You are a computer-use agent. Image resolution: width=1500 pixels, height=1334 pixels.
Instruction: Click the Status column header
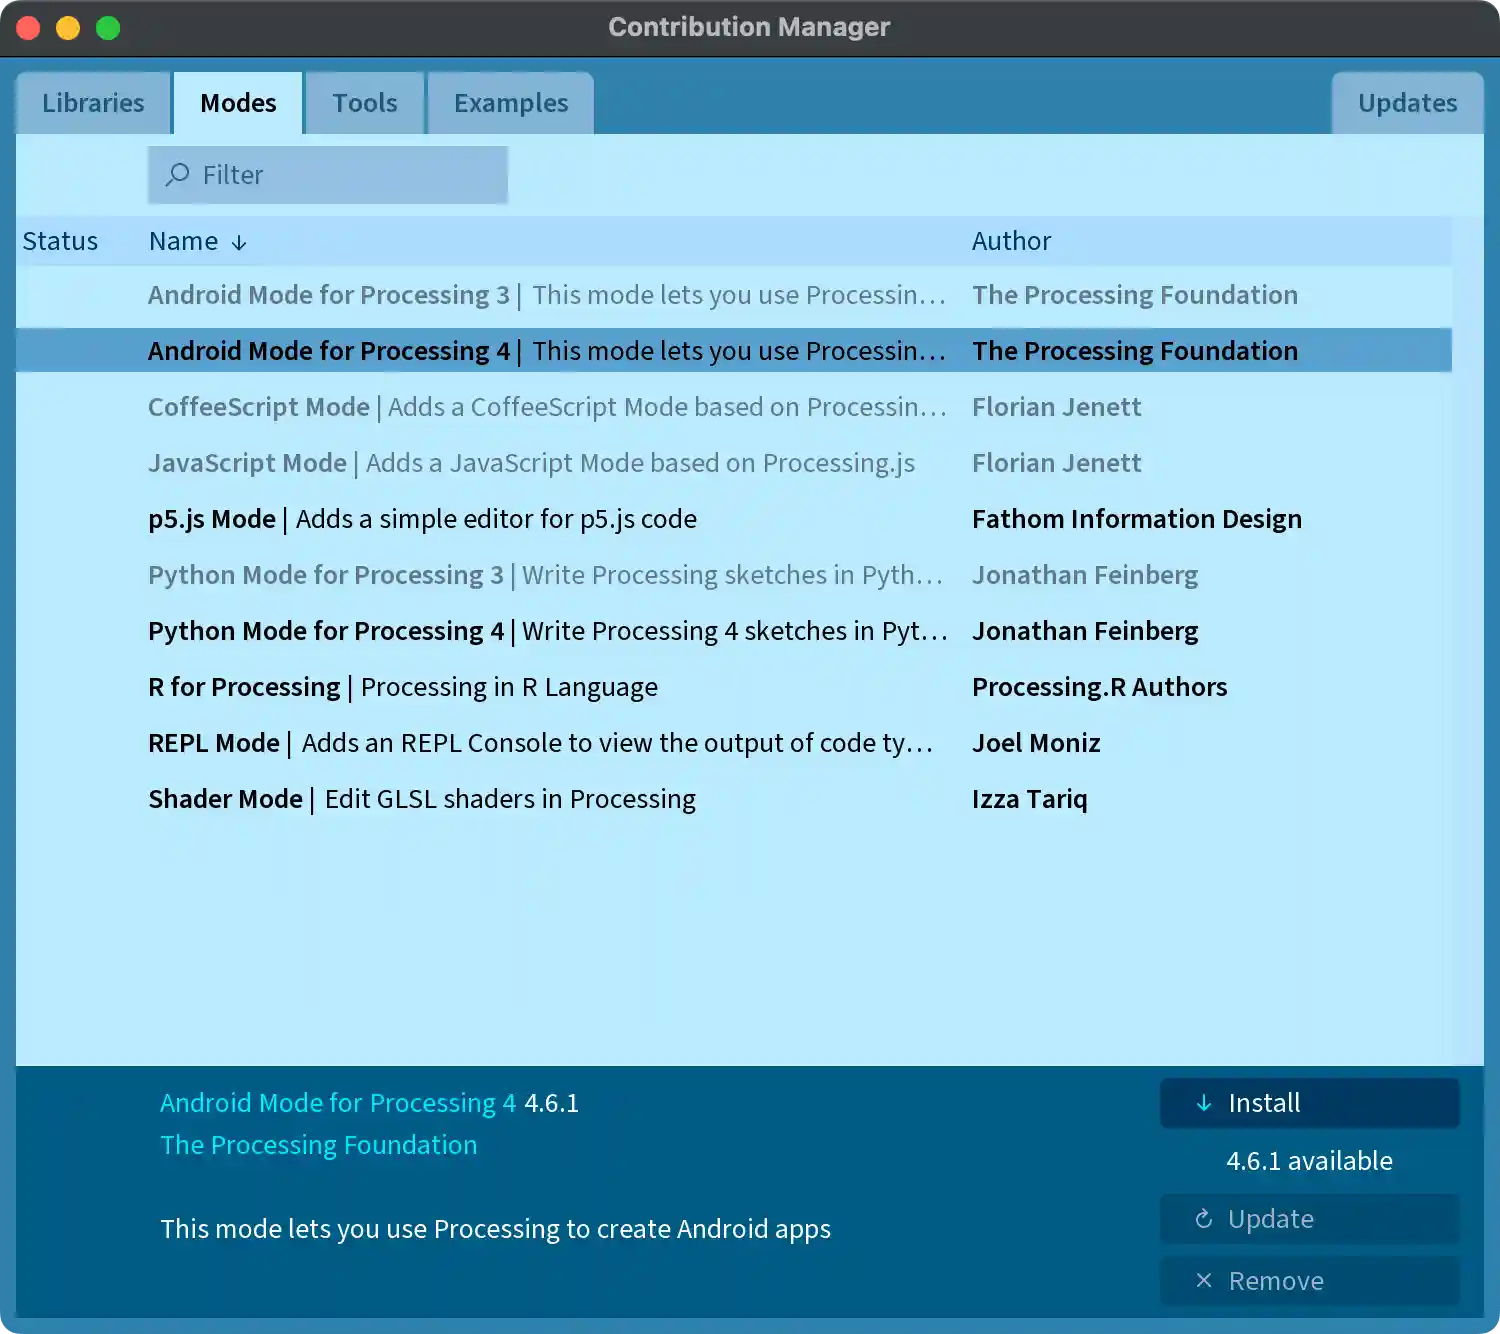pyautogui.click(x=60, y=241)
